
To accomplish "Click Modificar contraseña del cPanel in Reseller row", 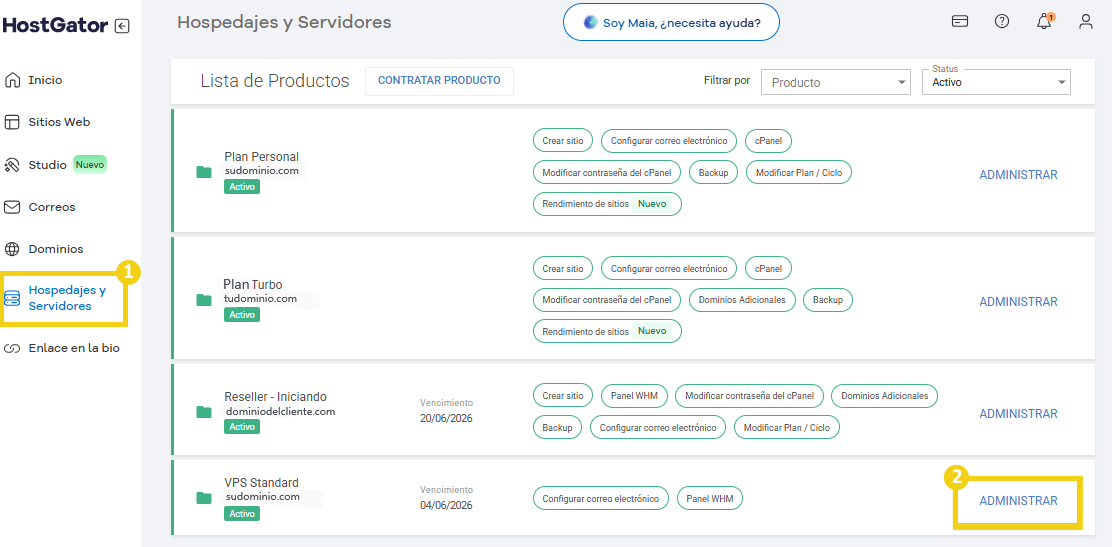I will click(x=750, y=396).
